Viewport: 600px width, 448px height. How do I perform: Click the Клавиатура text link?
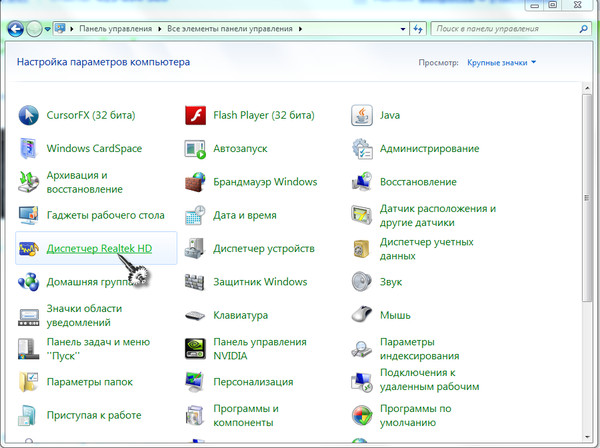tap(240, 315)
